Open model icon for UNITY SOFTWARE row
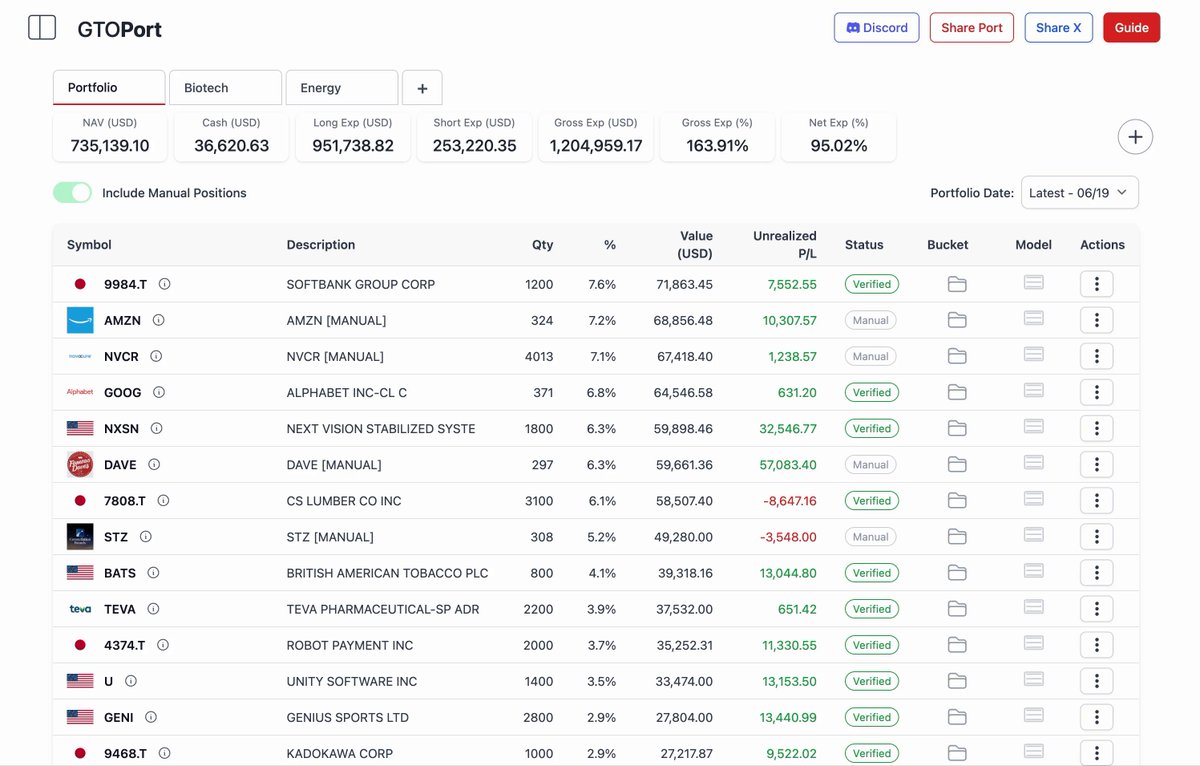 click(1034, 680)
